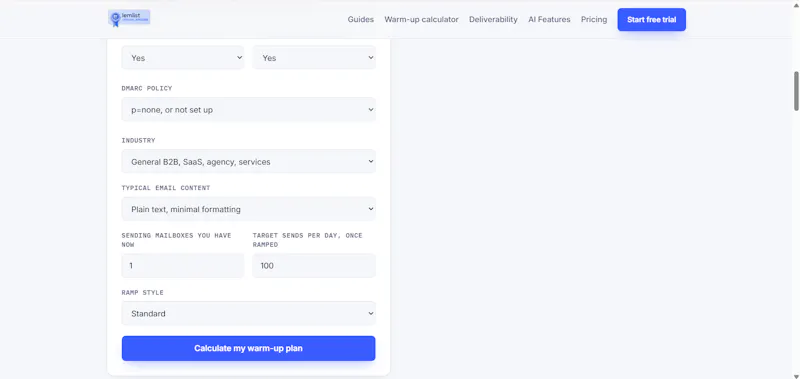Image resolution: width=800 pixels, height=379 pixels.
Task: Click the TYPICAL EMAIL CONTENT label
Action: pyautogui.click(x=166, y=188)
